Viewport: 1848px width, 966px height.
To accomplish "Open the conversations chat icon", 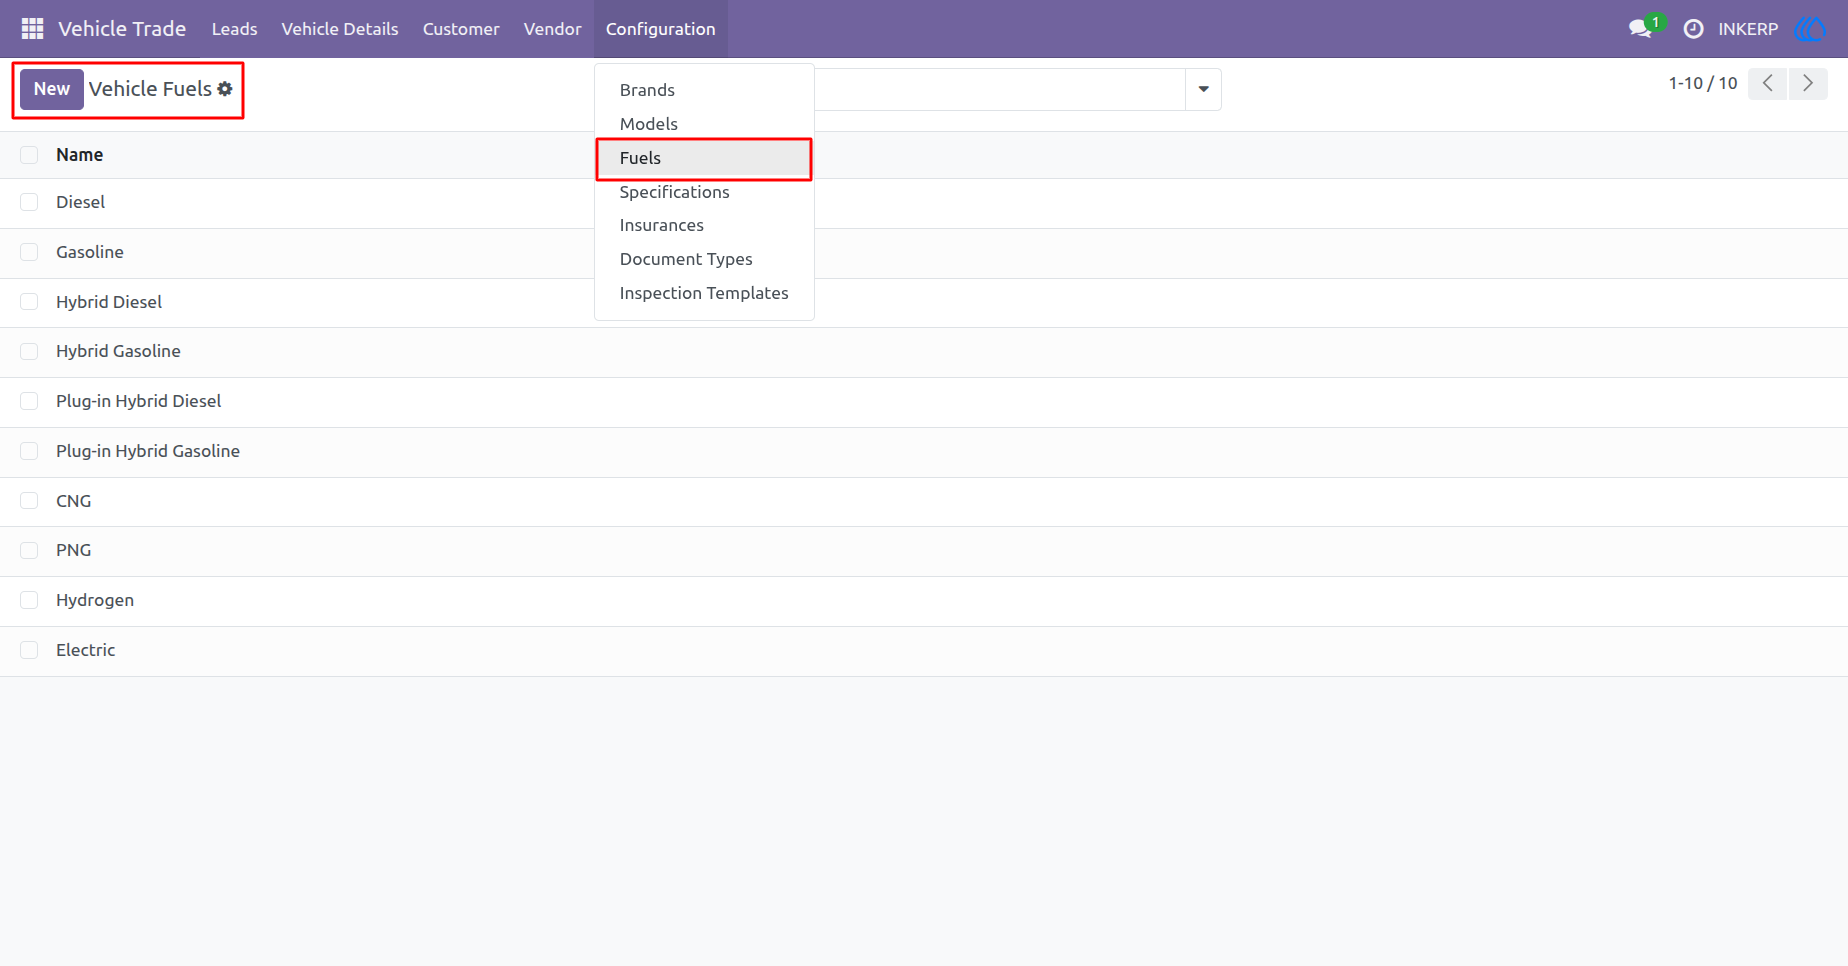I will point(1640,29).
